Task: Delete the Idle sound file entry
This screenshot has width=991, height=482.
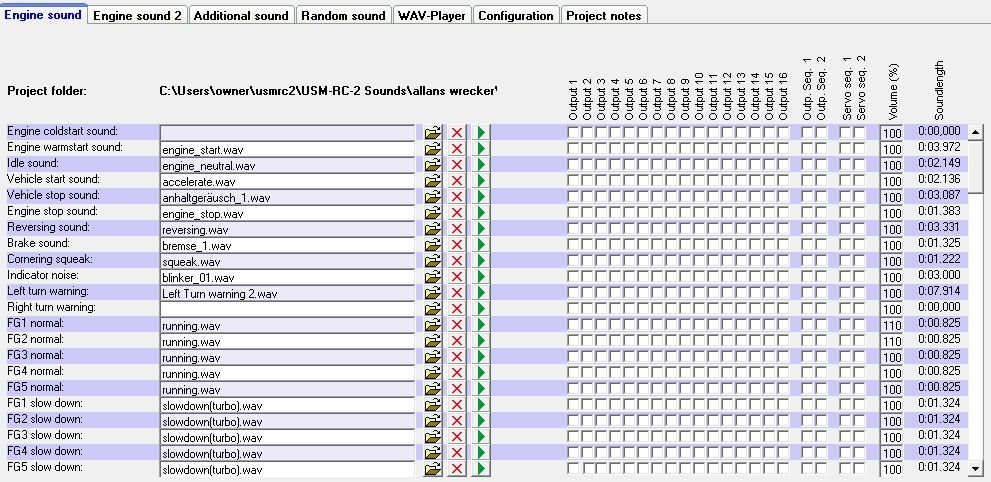Action: [457, 164]
